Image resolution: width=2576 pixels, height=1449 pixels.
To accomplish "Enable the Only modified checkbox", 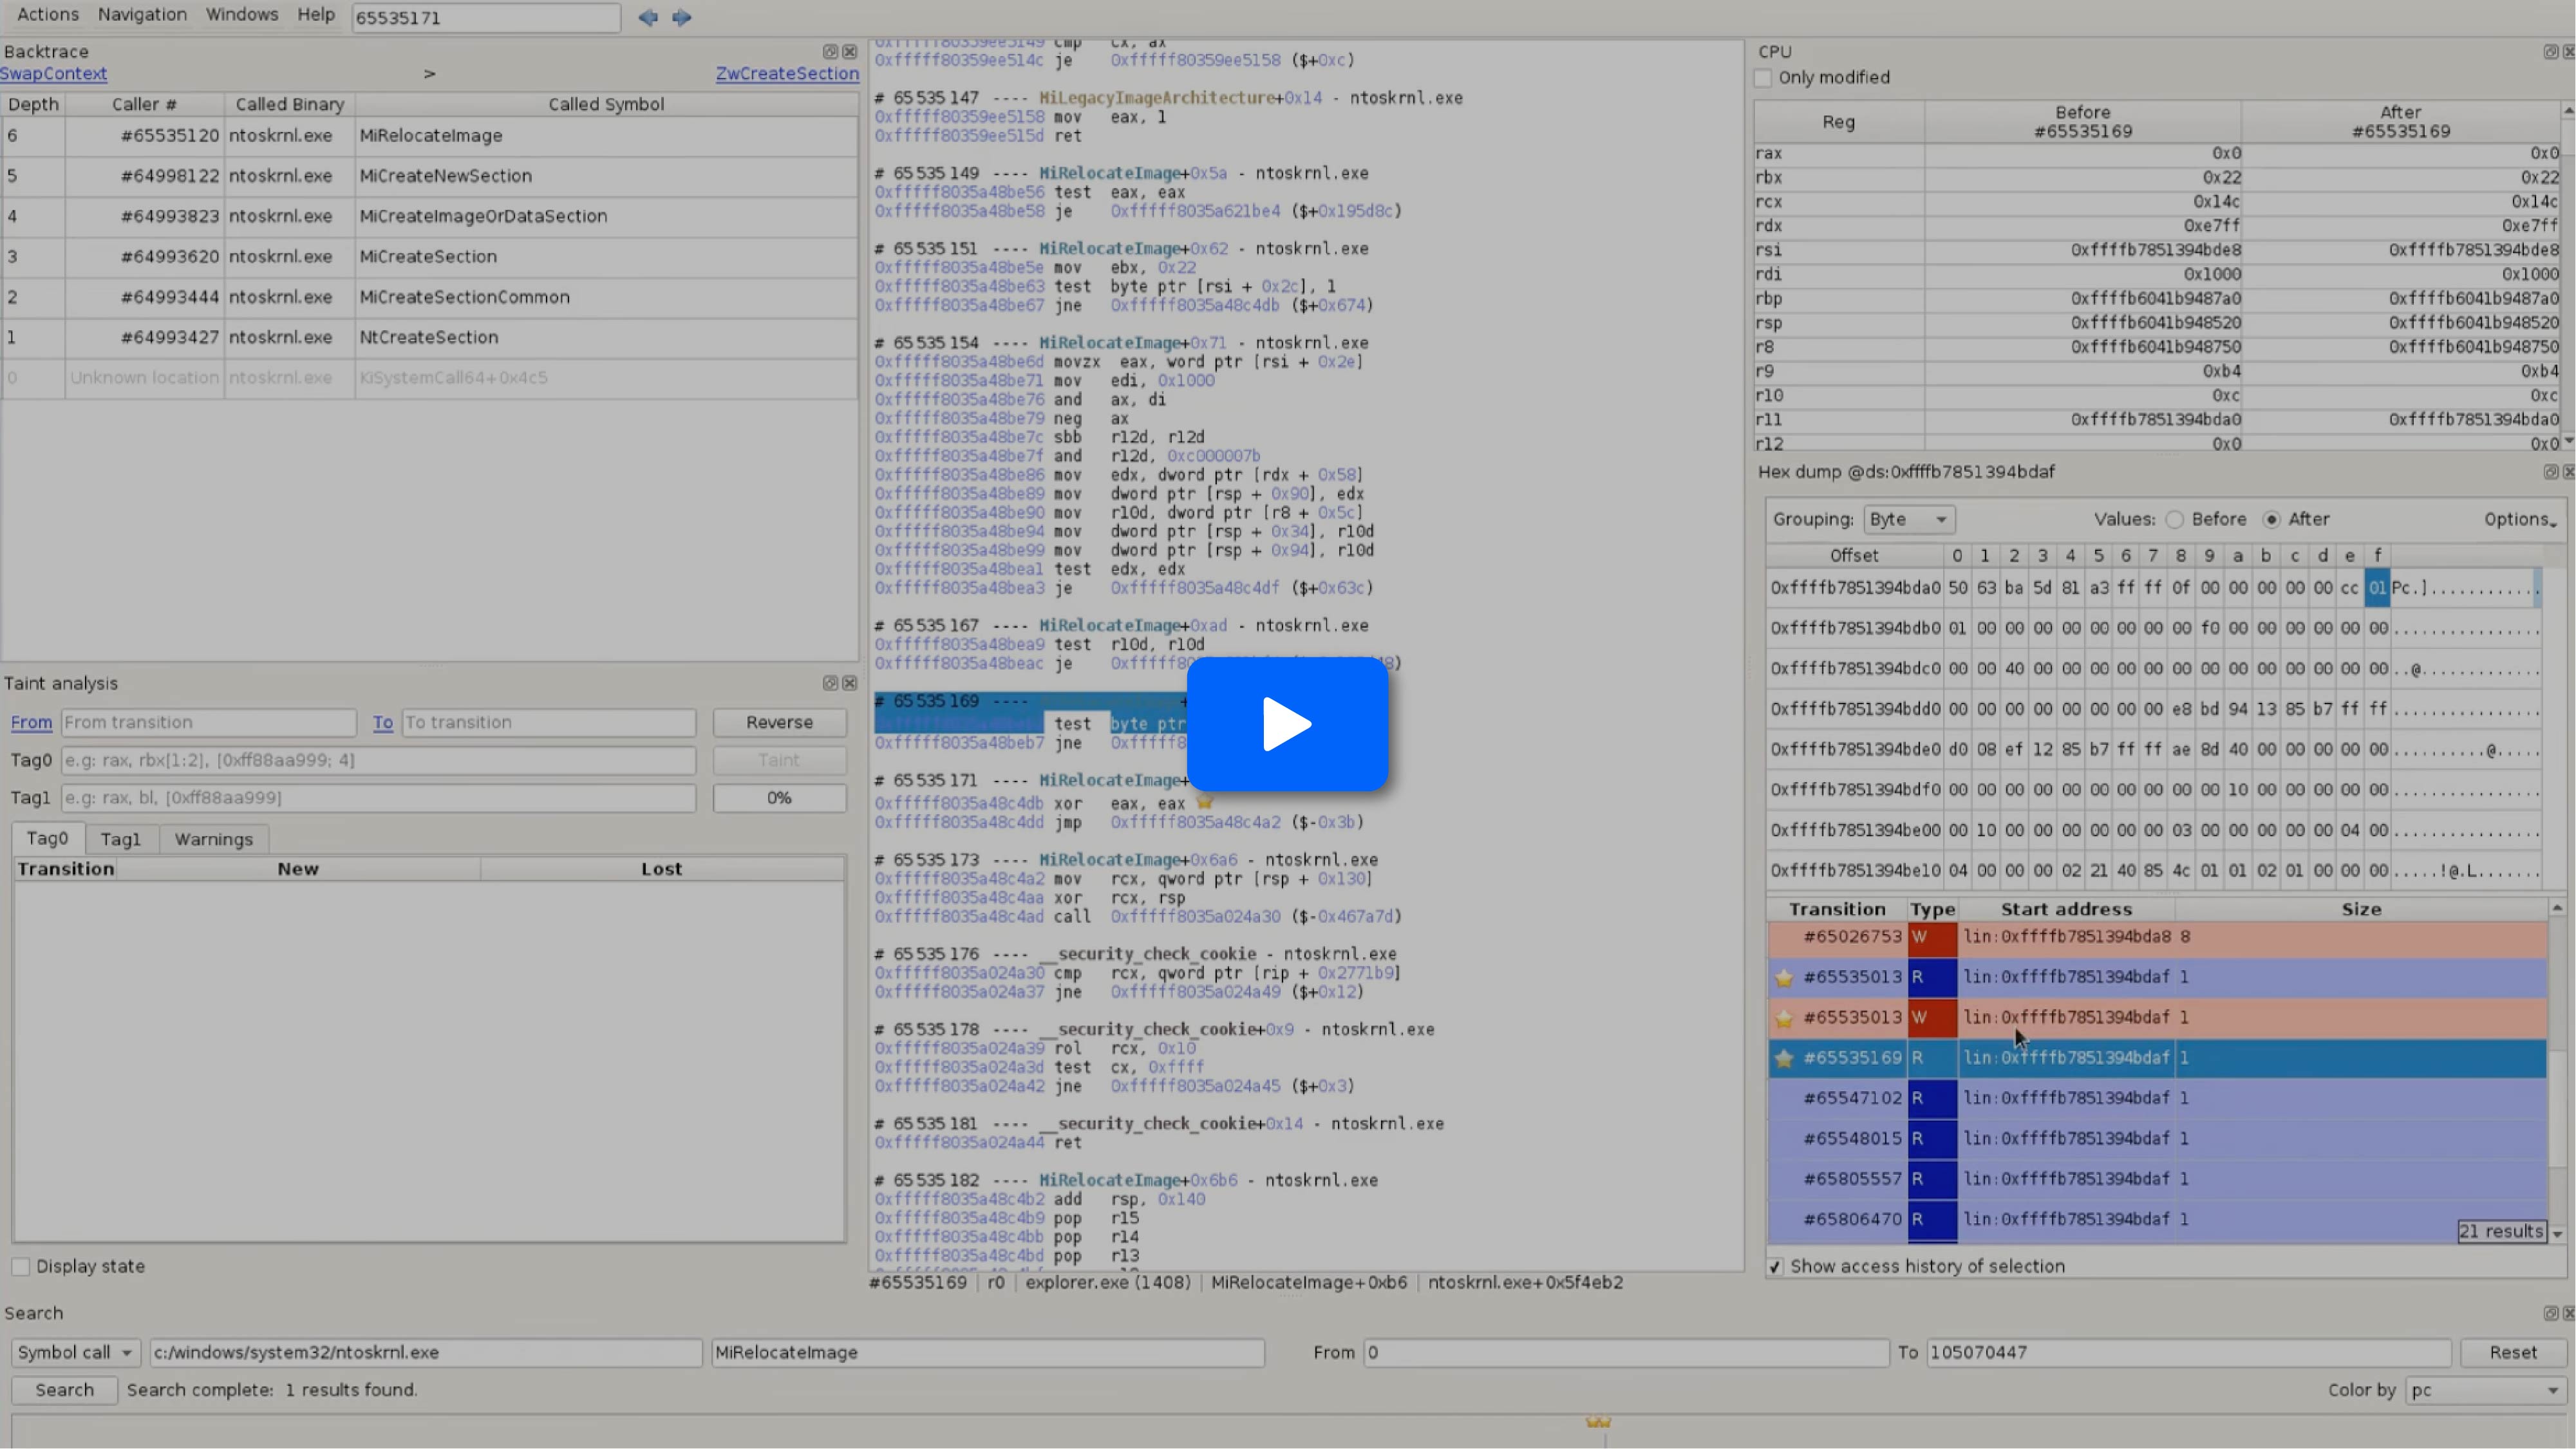I will click(x=1764, y=78).
